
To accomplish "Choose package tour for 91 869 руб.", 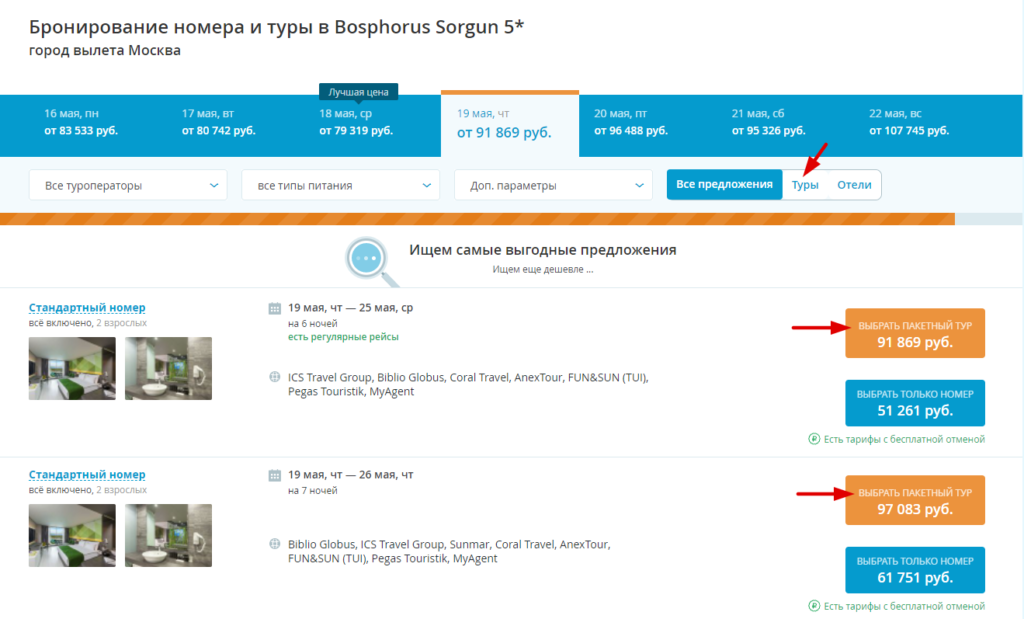I will tap(915, 333).
